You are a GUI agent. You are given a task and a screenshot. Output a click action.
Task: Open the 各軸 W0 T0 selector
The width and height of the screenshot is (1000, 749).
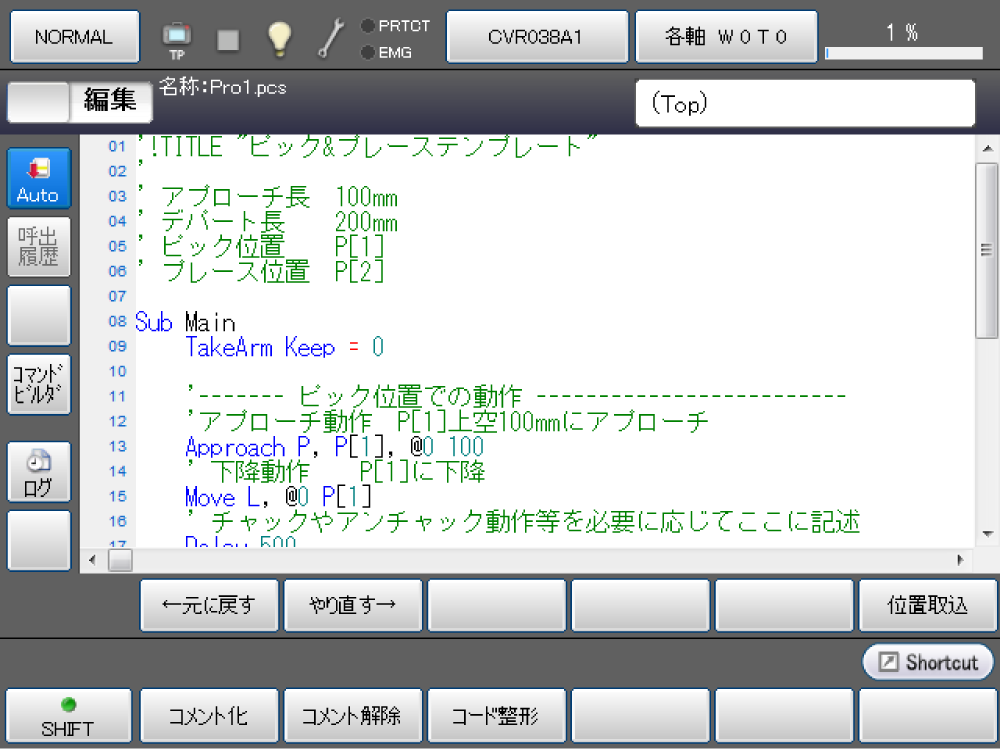coord(726,37)
